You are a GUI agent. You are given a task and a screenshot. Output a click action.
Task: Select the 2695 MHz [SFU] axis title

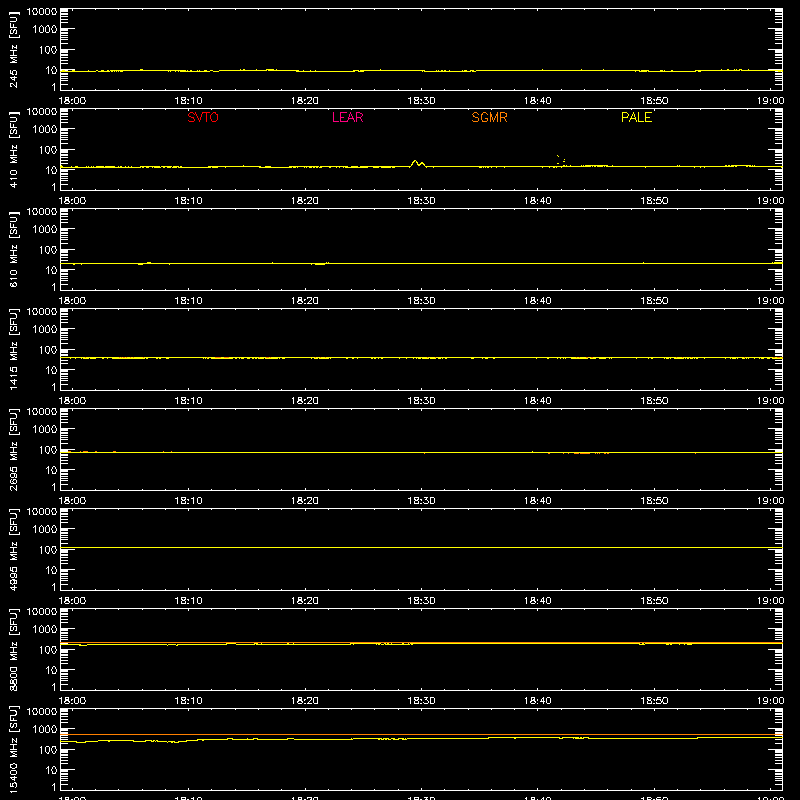tap(13, 449)
